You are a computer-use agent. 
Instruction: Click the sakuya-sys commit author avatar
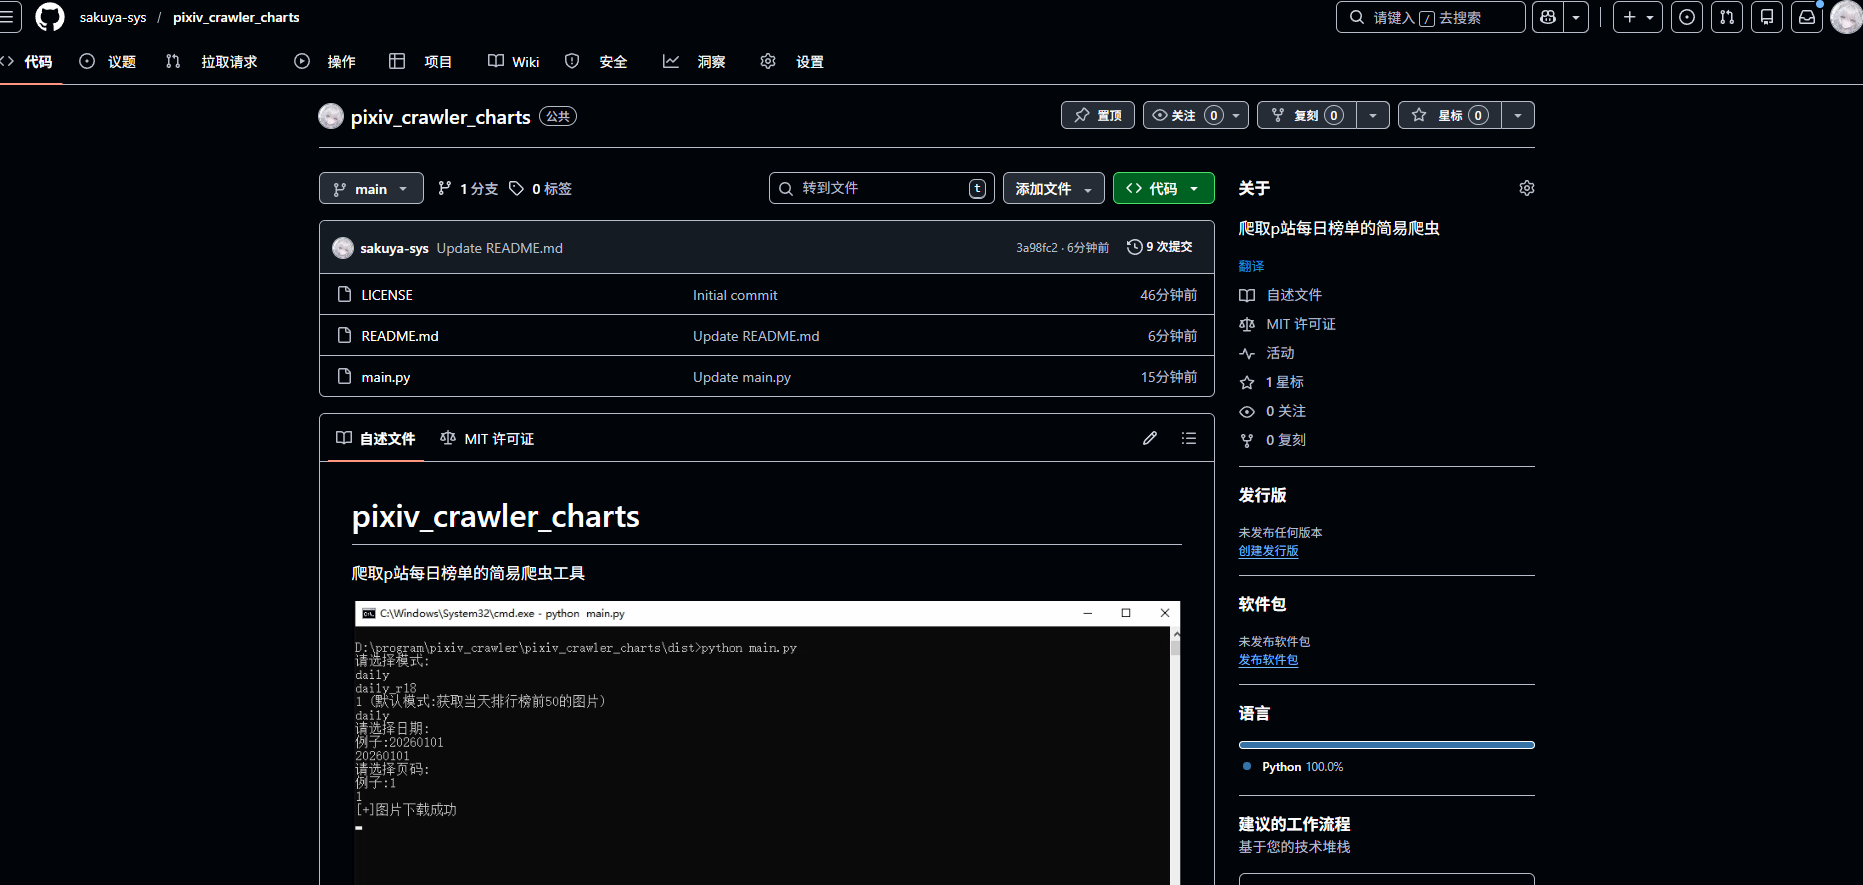(x=343, y=248)
